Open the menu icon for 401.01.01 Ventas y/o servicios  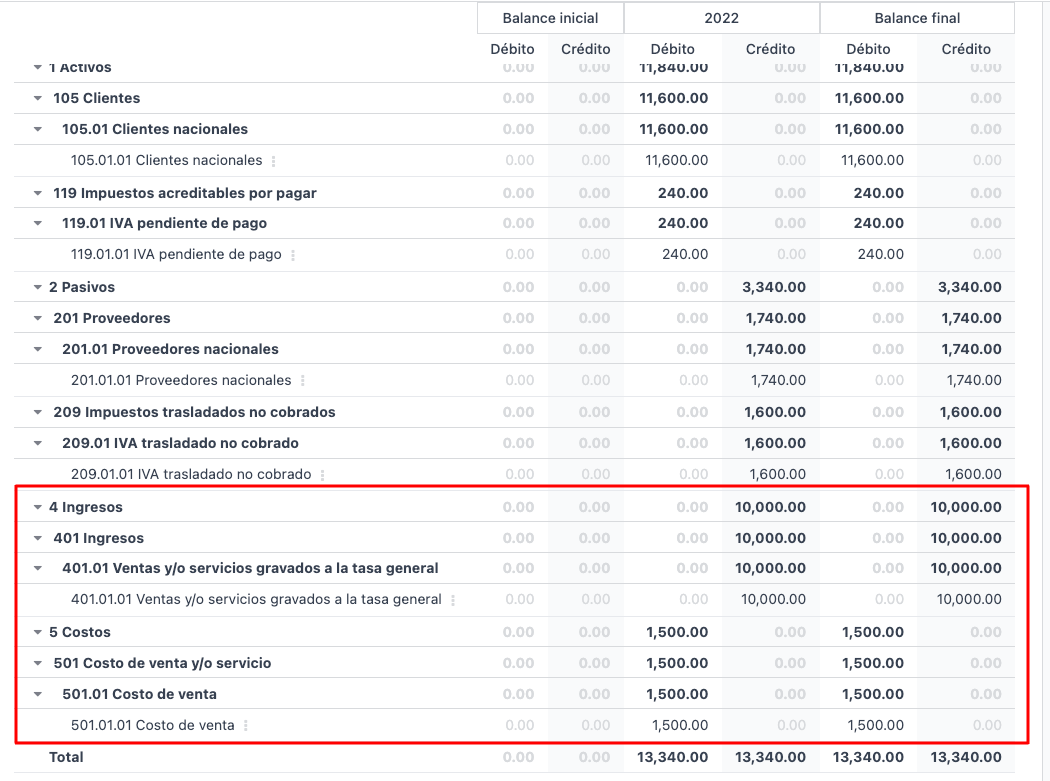coord(453,601)
